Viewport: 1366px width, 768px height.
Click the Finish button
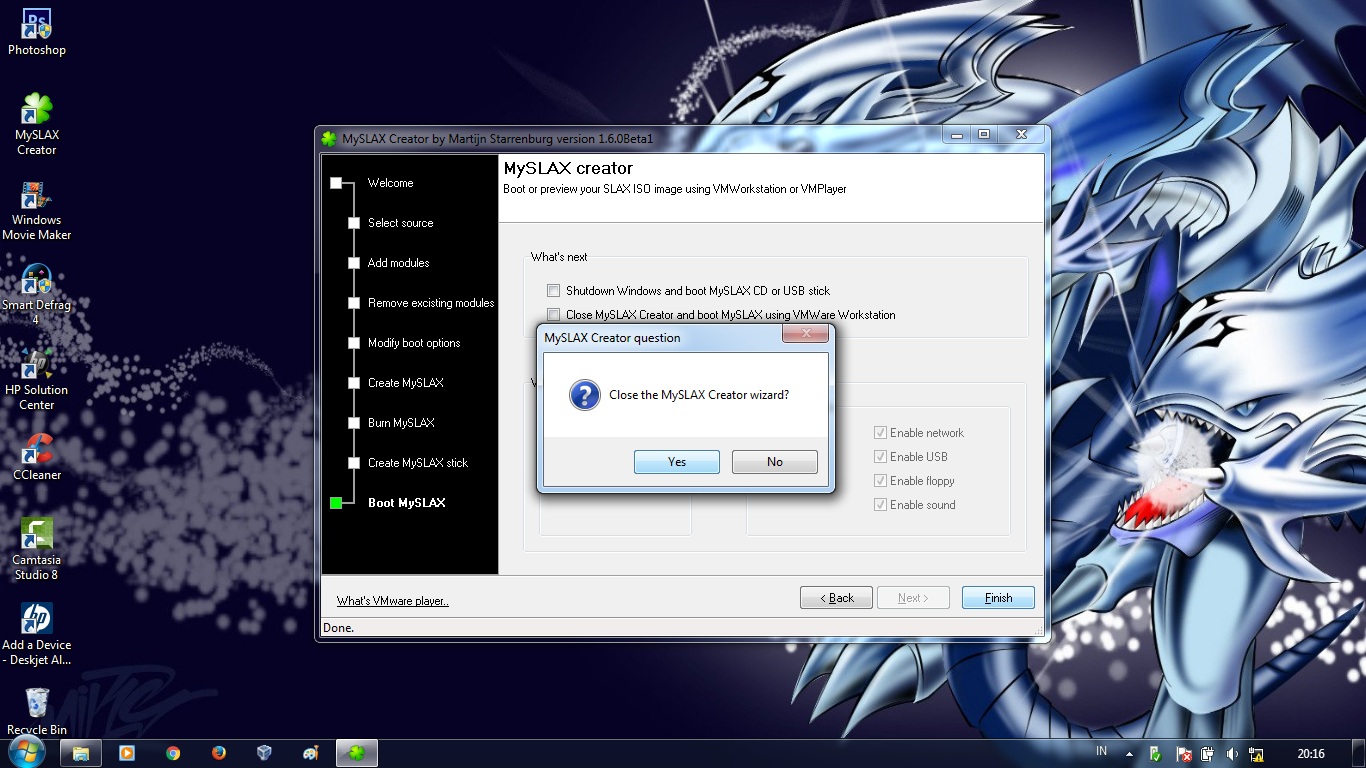coord(998,598)
